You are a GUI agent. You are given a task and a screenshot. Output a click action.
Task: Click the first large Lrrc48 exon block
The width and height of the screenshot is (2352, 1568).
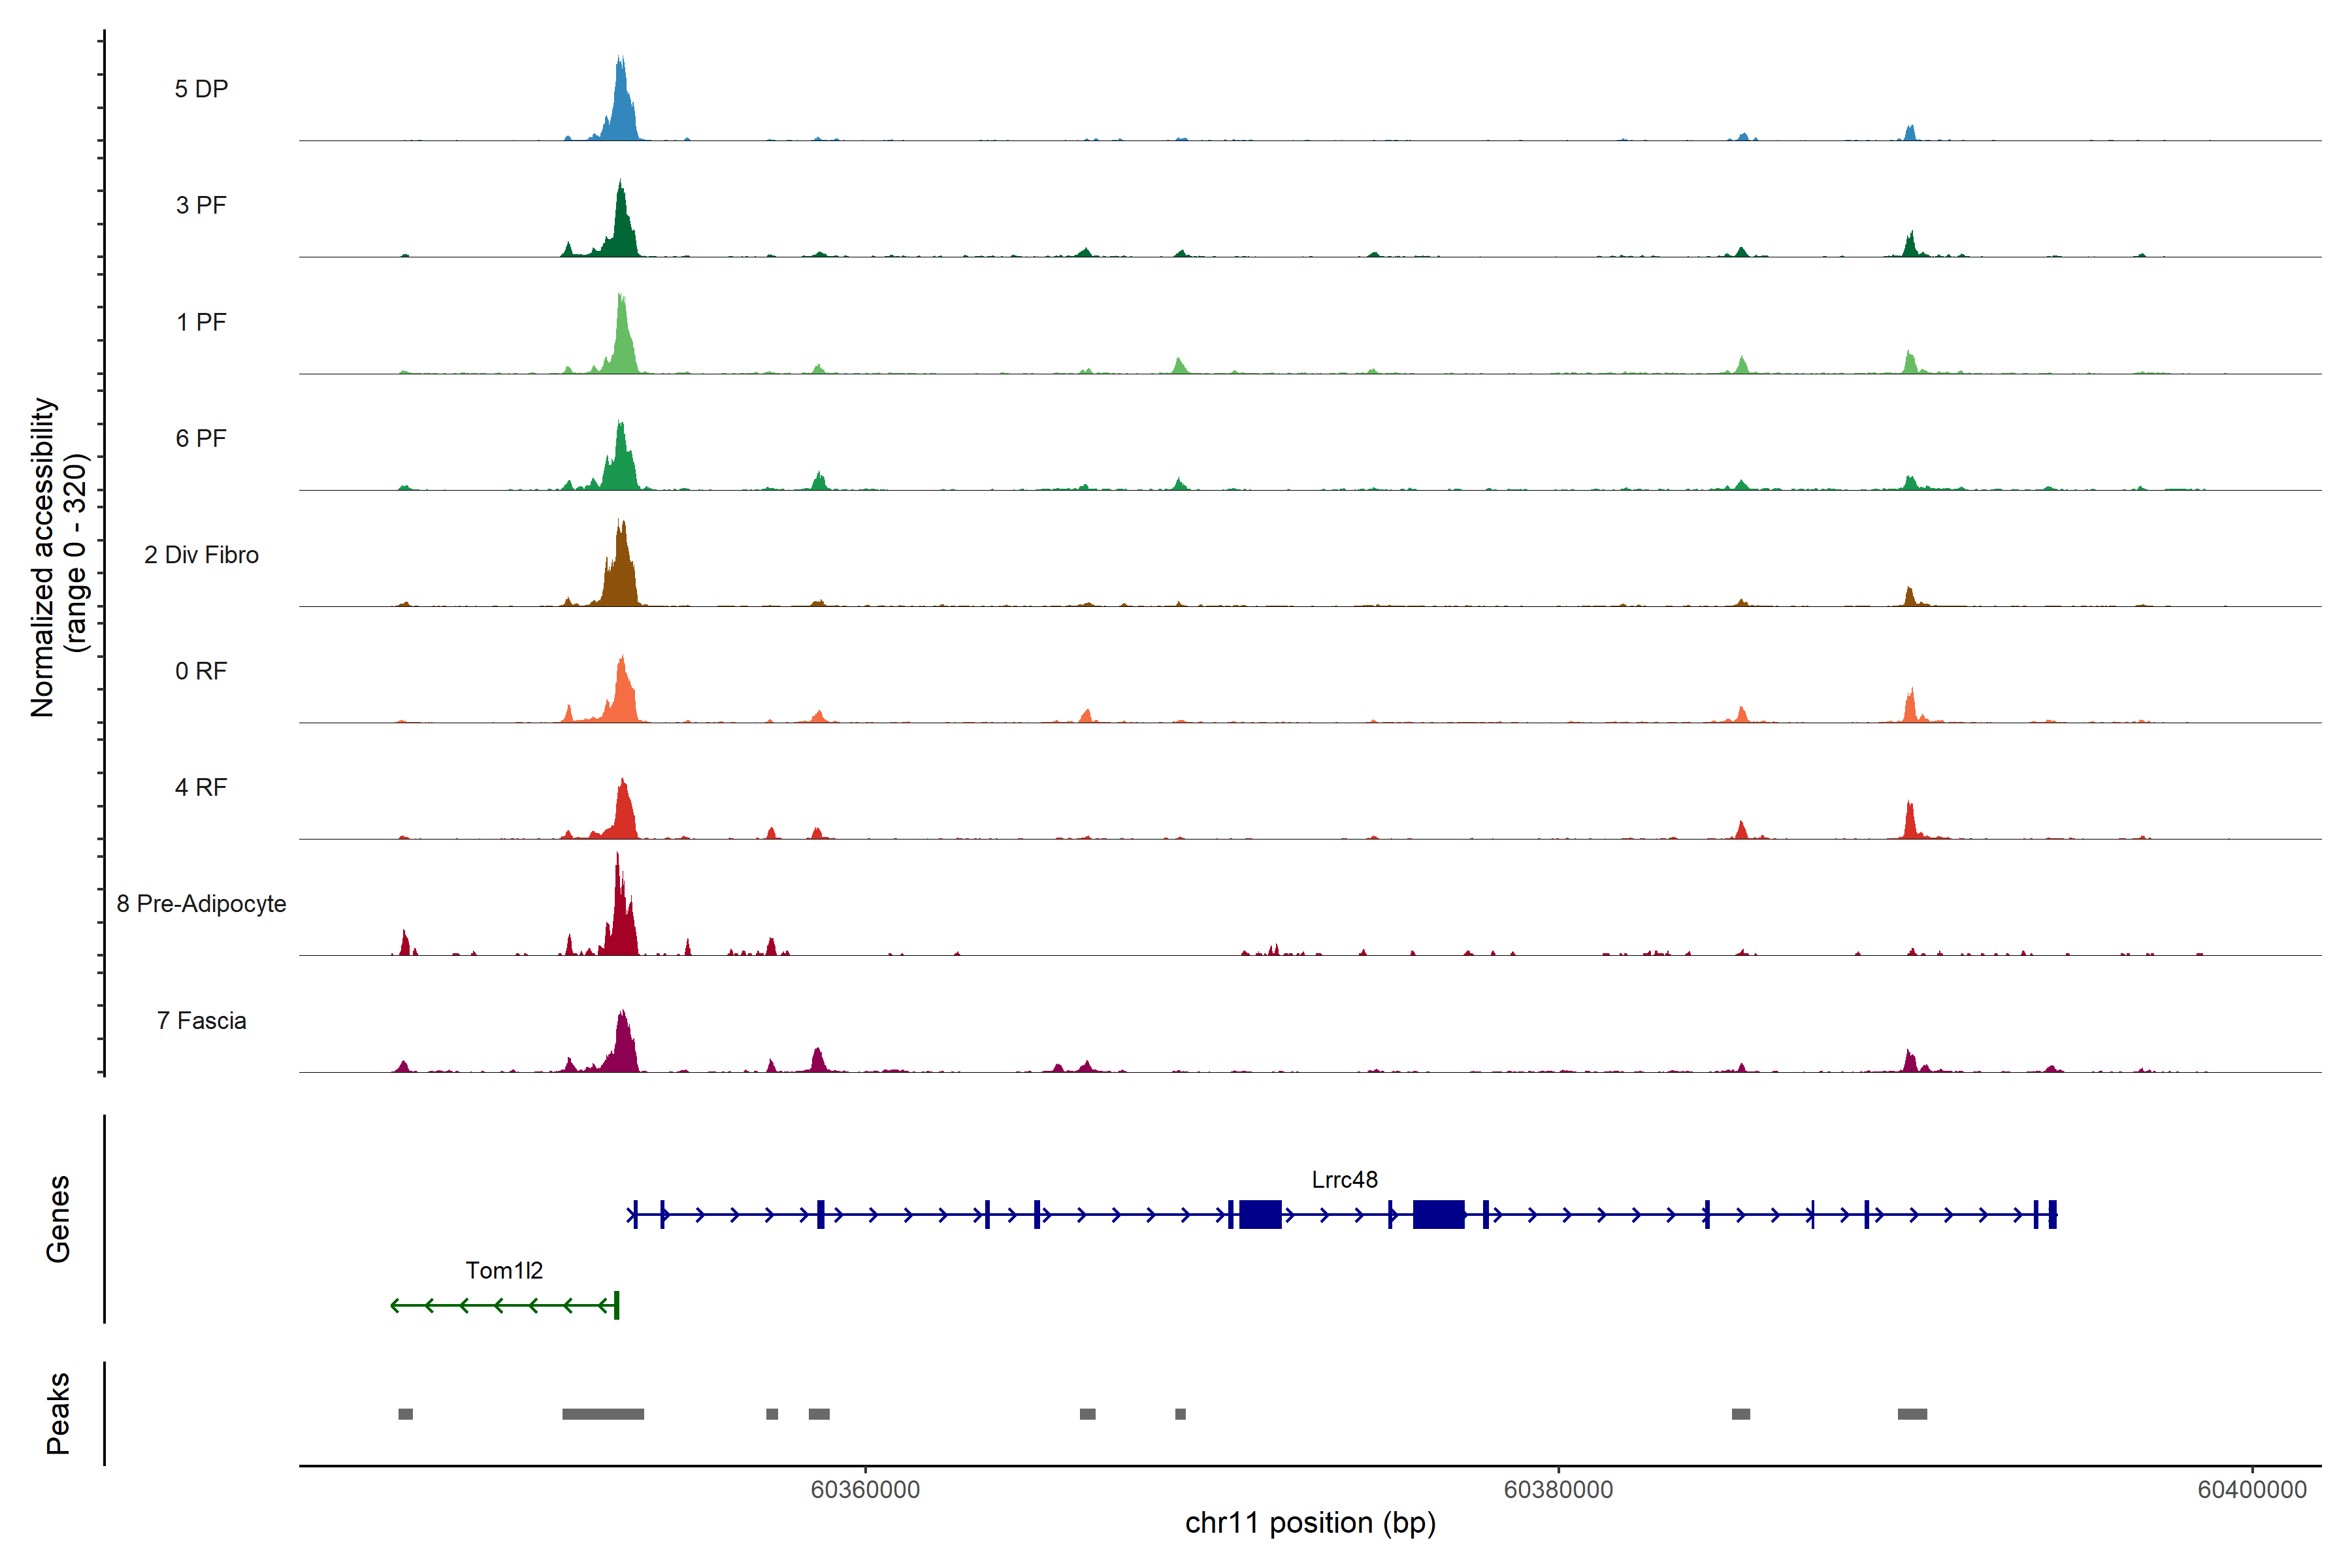(x=1260, y=1215)
